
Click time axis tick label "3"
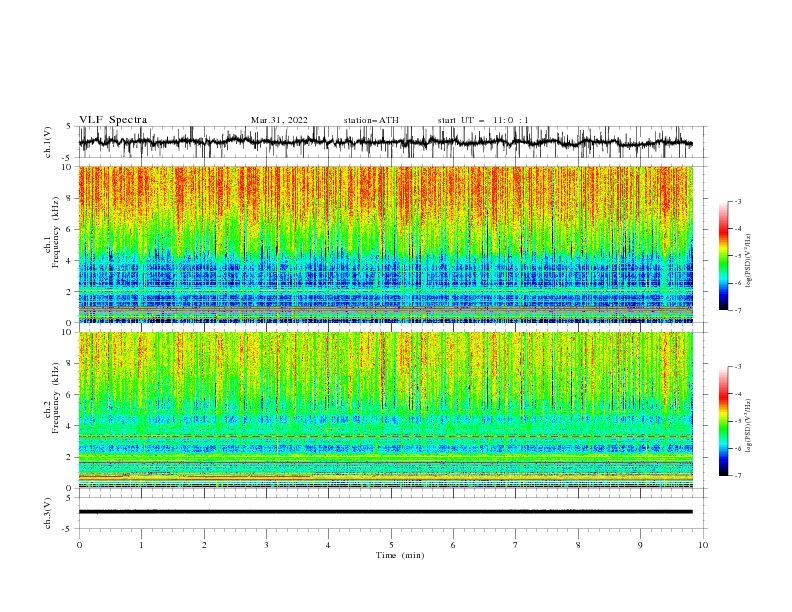point(266,545)
